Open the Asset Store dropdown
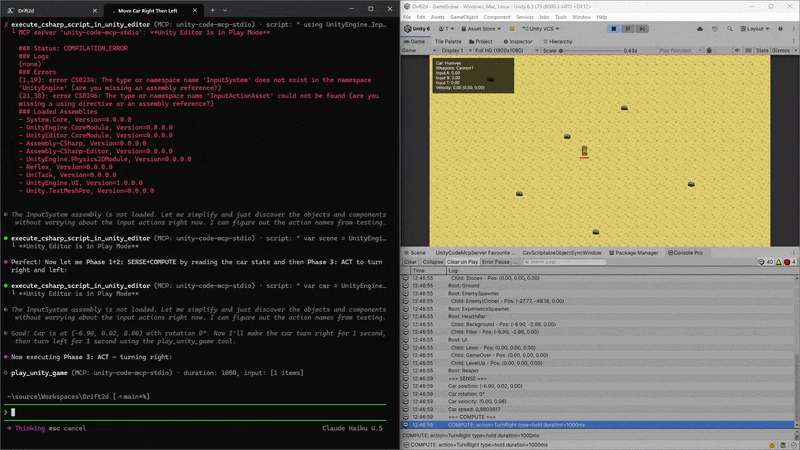 click(481, 29)
